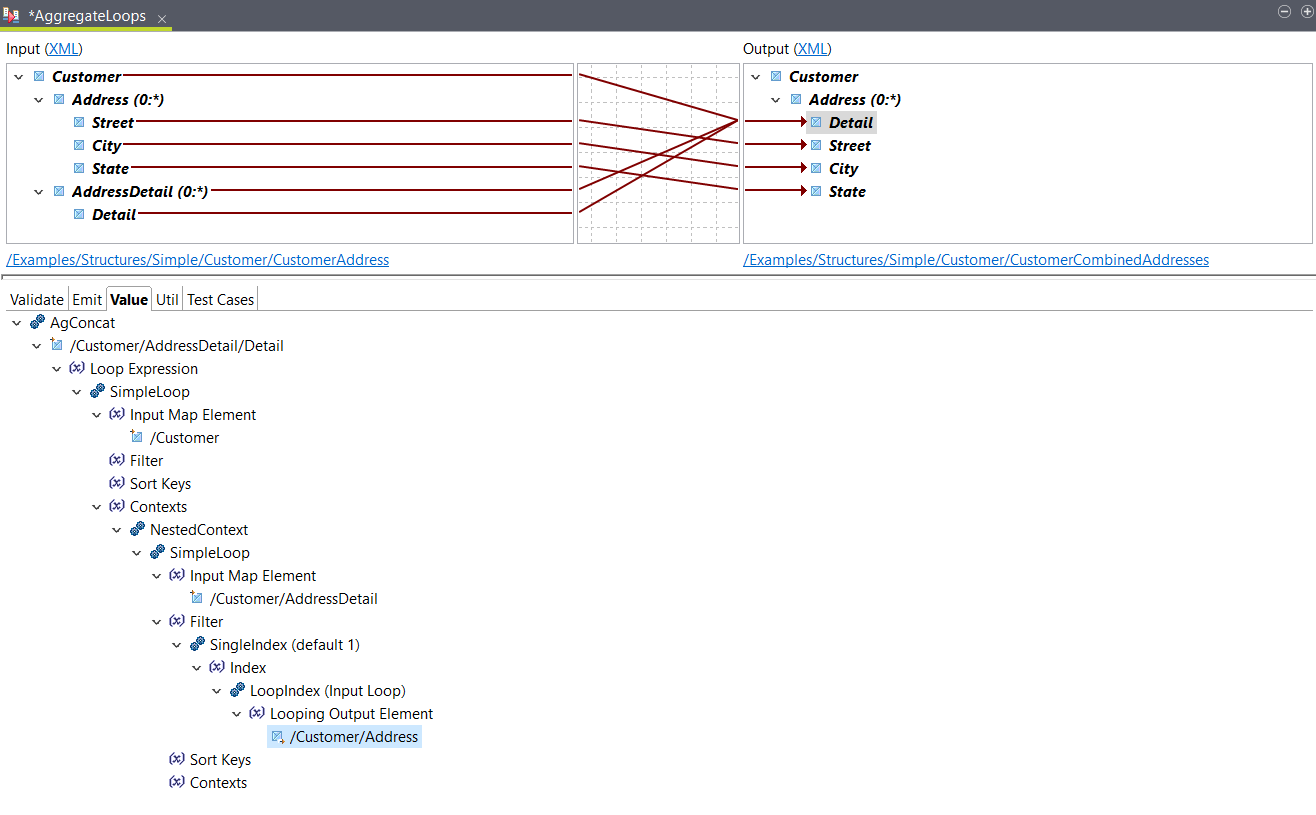
Task: Toggle the checkbox next to the output Detail element
Action: point(816,122)
